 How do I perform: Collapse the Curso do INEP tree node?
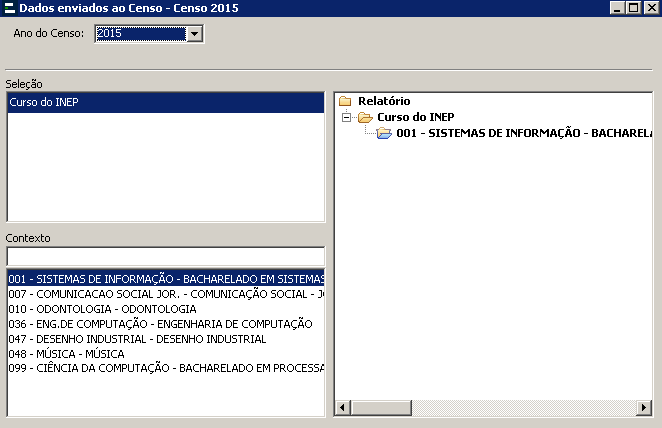coord(346,117)
